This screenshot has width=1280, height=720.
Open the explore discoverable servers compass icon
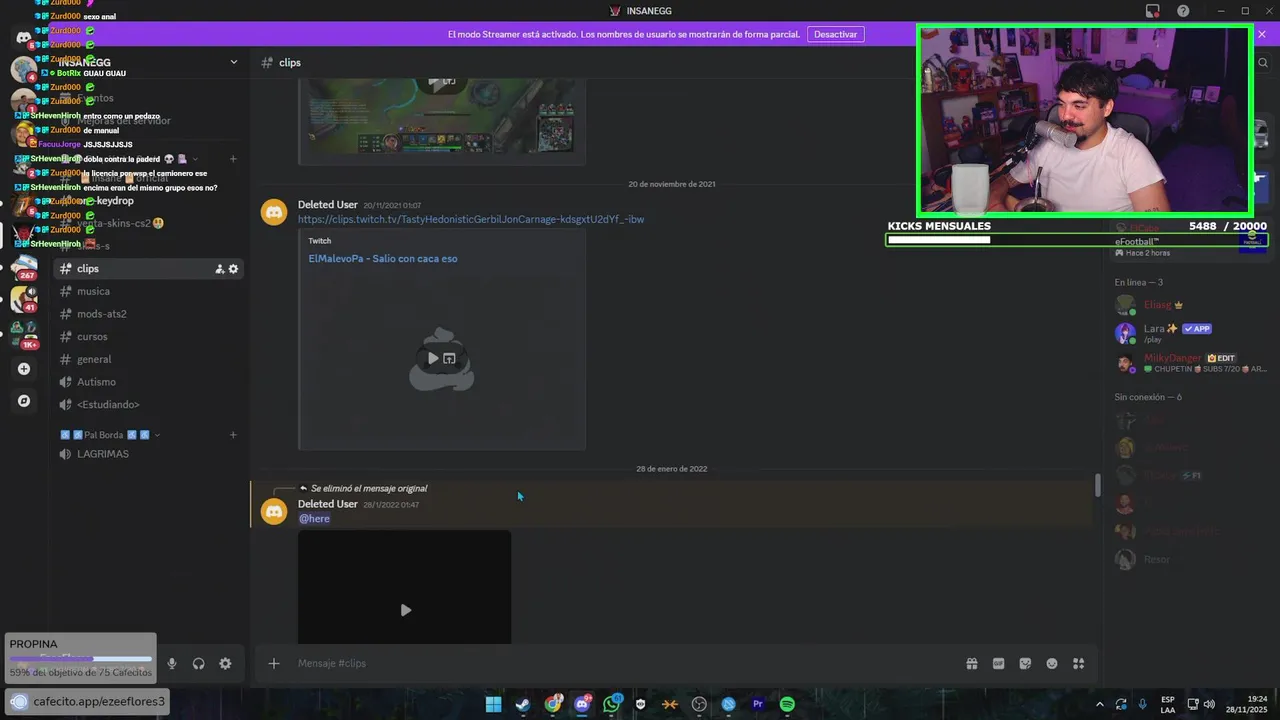click(x=24, y=401)
